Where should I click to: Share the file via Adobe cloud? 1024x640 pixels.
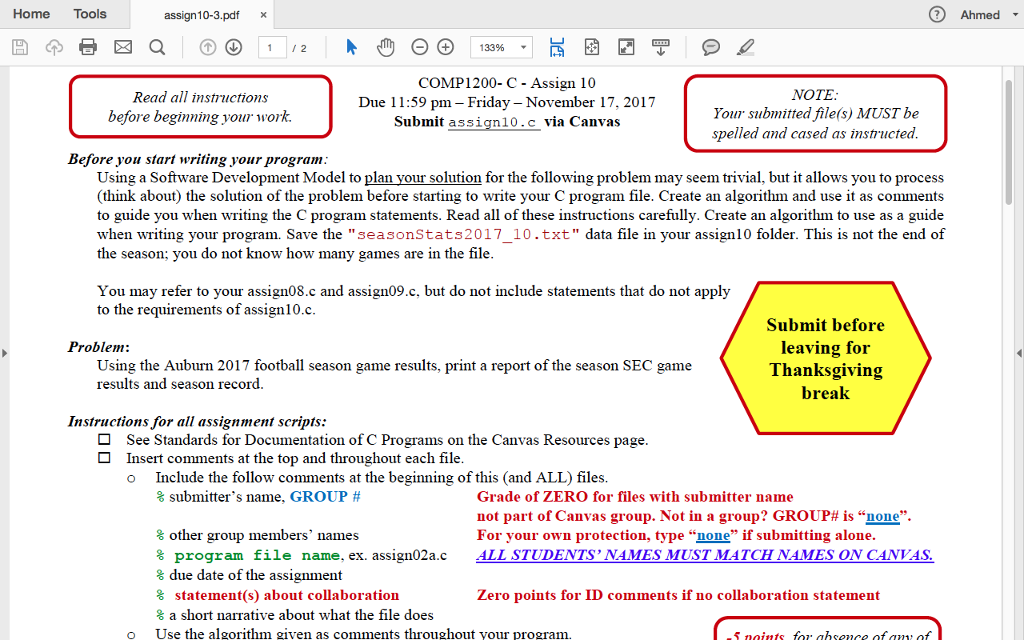tap(54, 46)
